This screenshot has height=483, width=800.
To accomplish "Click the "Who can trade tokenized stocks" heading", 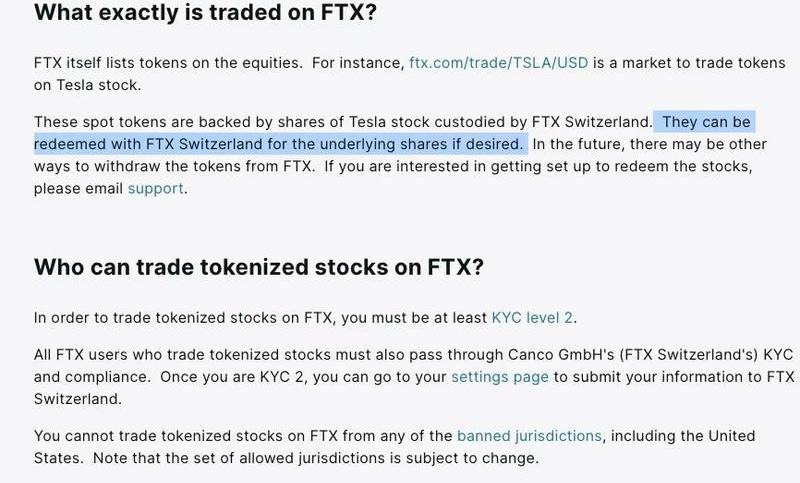I will [x=258, y=267].
